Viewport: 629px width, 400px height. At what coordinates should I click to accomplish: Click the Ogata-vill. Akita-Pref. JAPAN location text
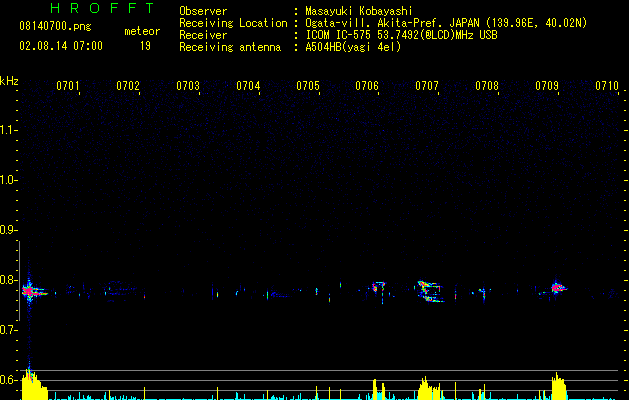pyautogui.click(x=446, y=23)
